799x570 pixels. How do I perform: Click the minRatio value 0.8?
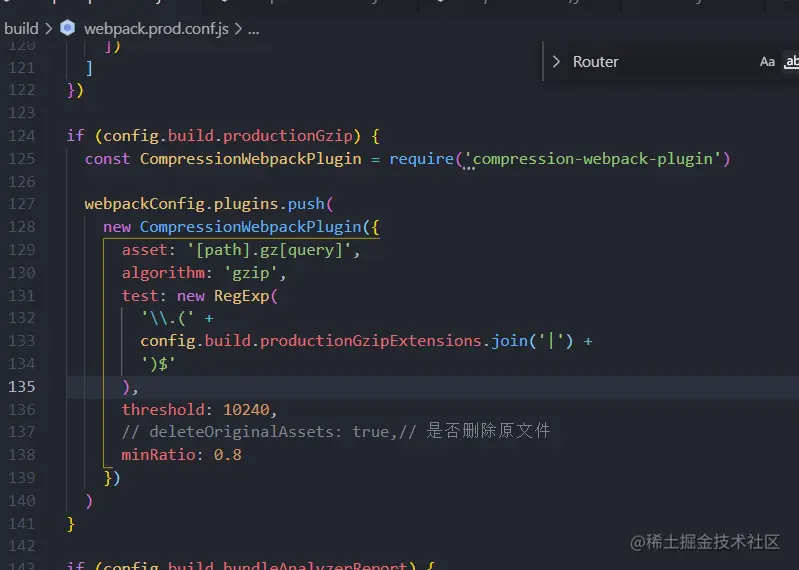point(227,455)
